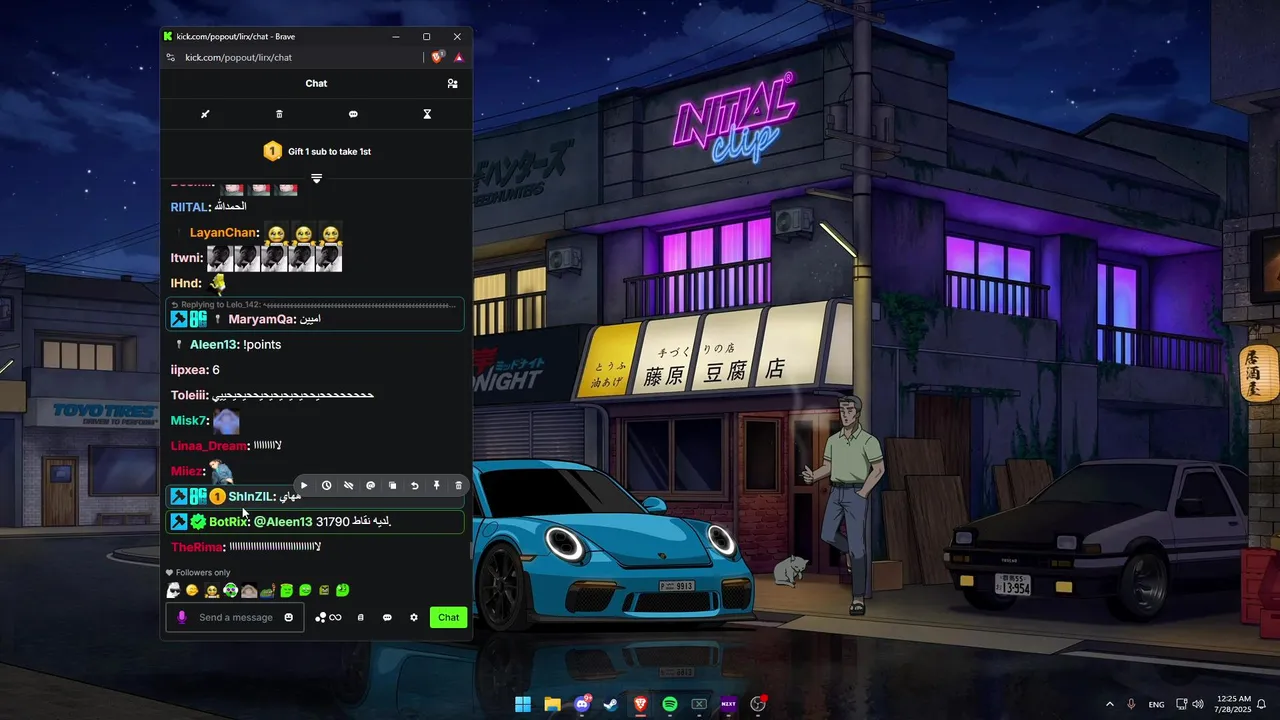Open File Explorer from taskbar
The image size is (1280, 720).
[552, 704]
